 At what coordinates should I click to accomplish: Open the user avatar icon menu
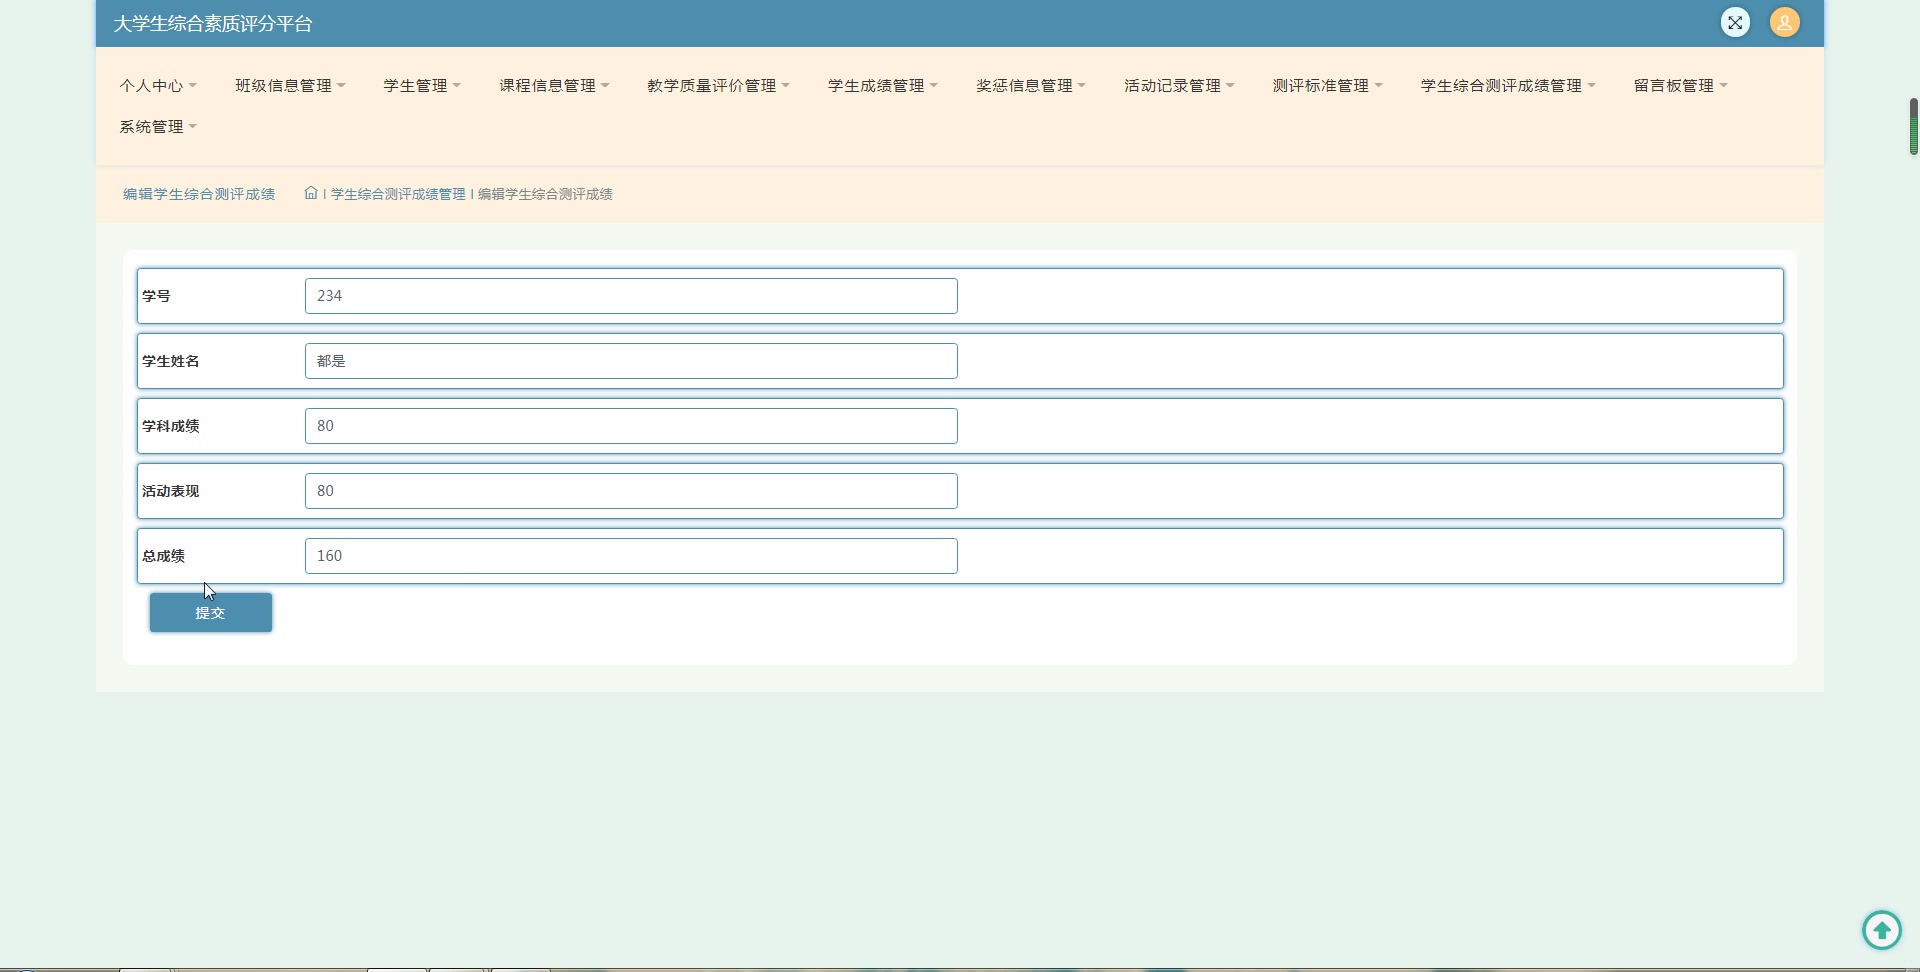(1785, 22)
